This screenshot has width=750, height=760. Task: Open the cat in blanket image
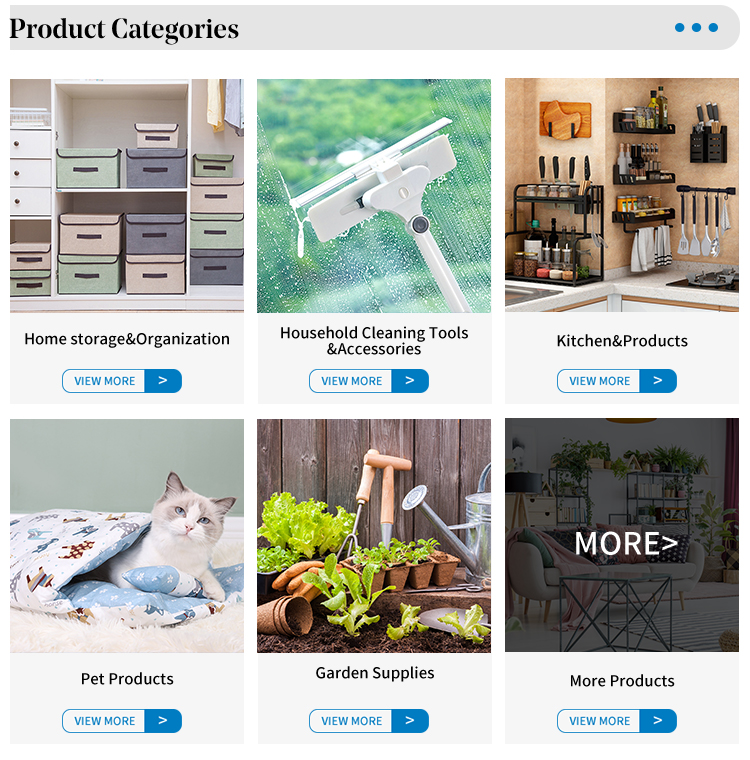127,536
